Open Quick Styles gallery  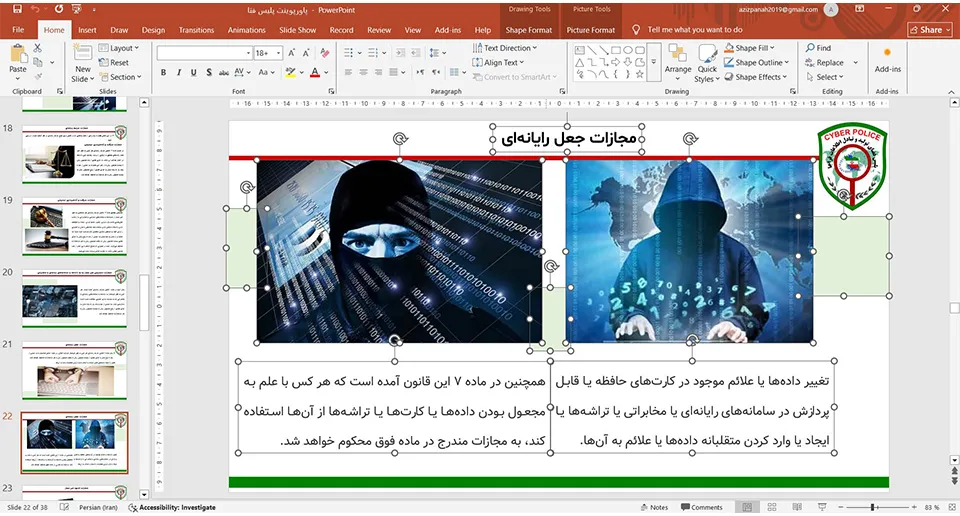tap(707, 64)
